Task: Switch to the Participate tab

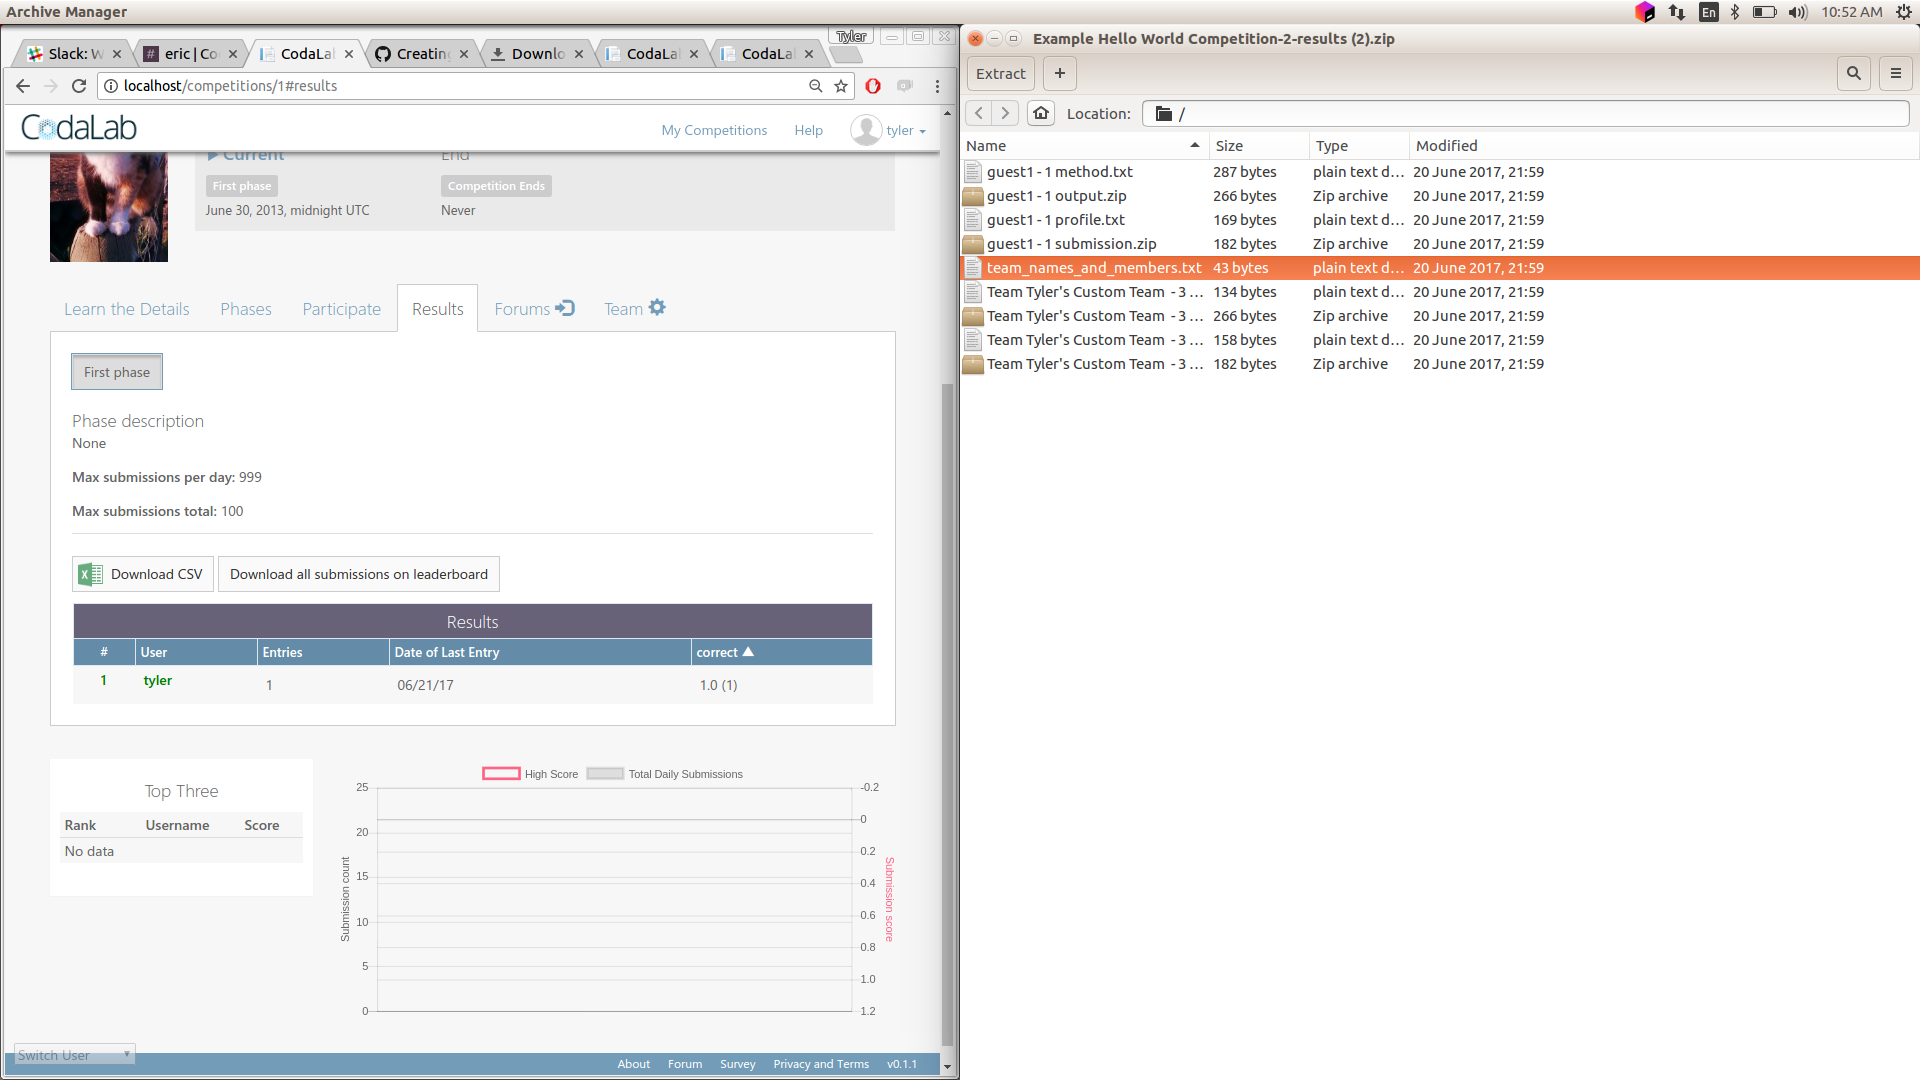Action: (x=341, y=309)
